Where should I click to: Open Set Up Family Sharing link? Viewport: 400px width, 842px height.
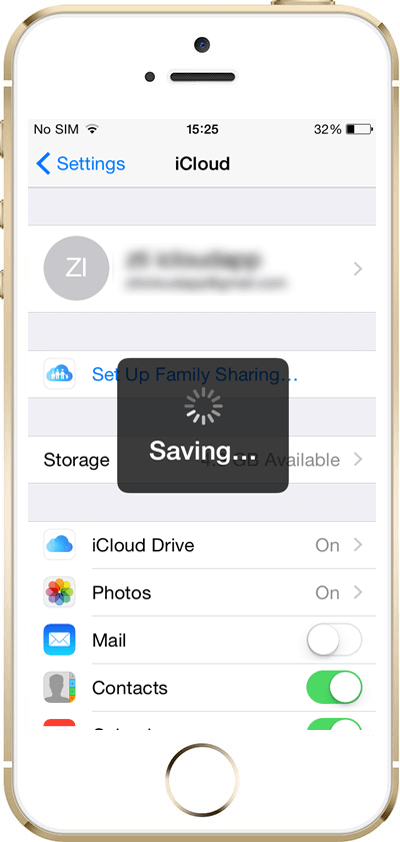pos(194,374)
